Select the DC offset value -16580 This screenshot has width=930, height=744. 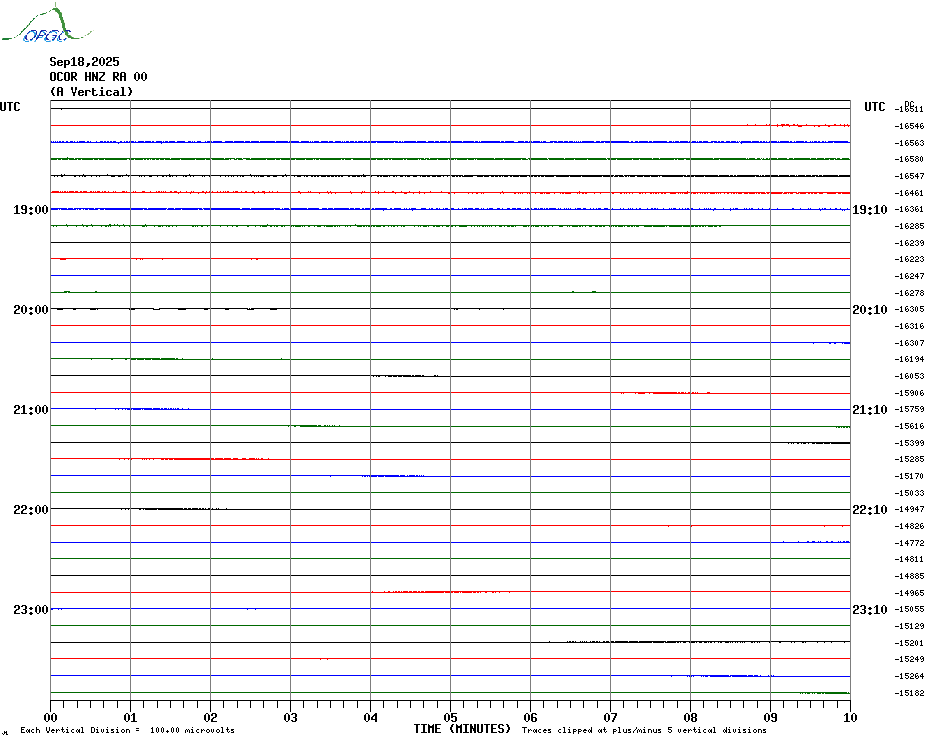(909, 160)
